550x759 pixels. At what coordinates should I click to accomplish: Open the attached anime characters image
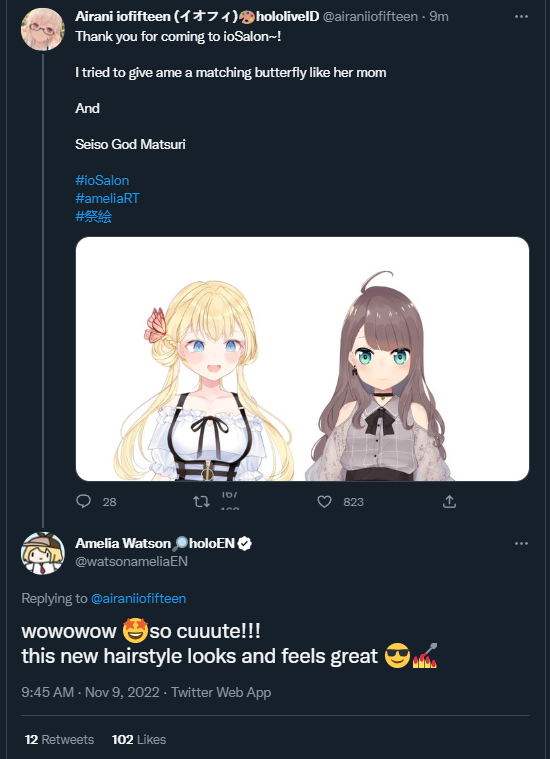point(303,359)
